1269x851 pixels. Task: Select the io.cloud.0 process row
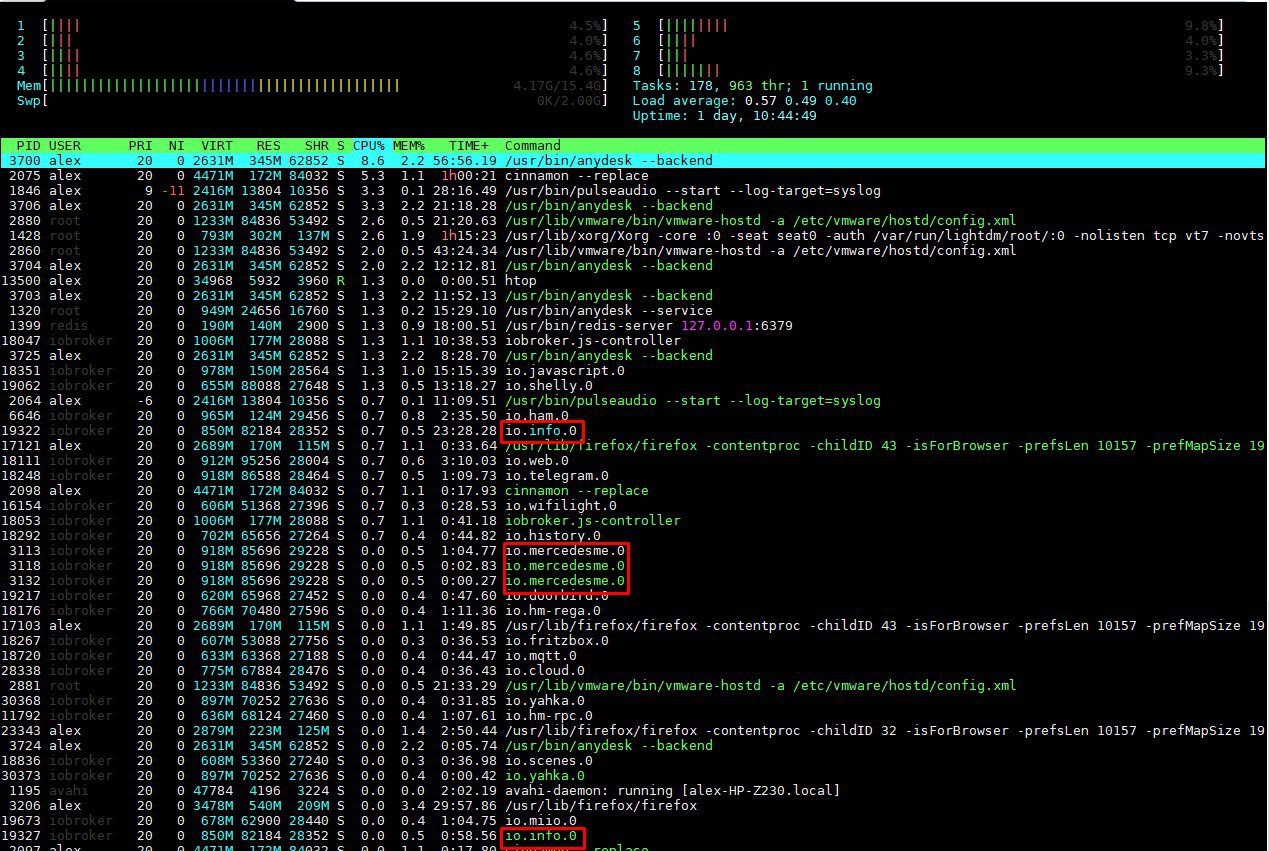click(633, 670)
